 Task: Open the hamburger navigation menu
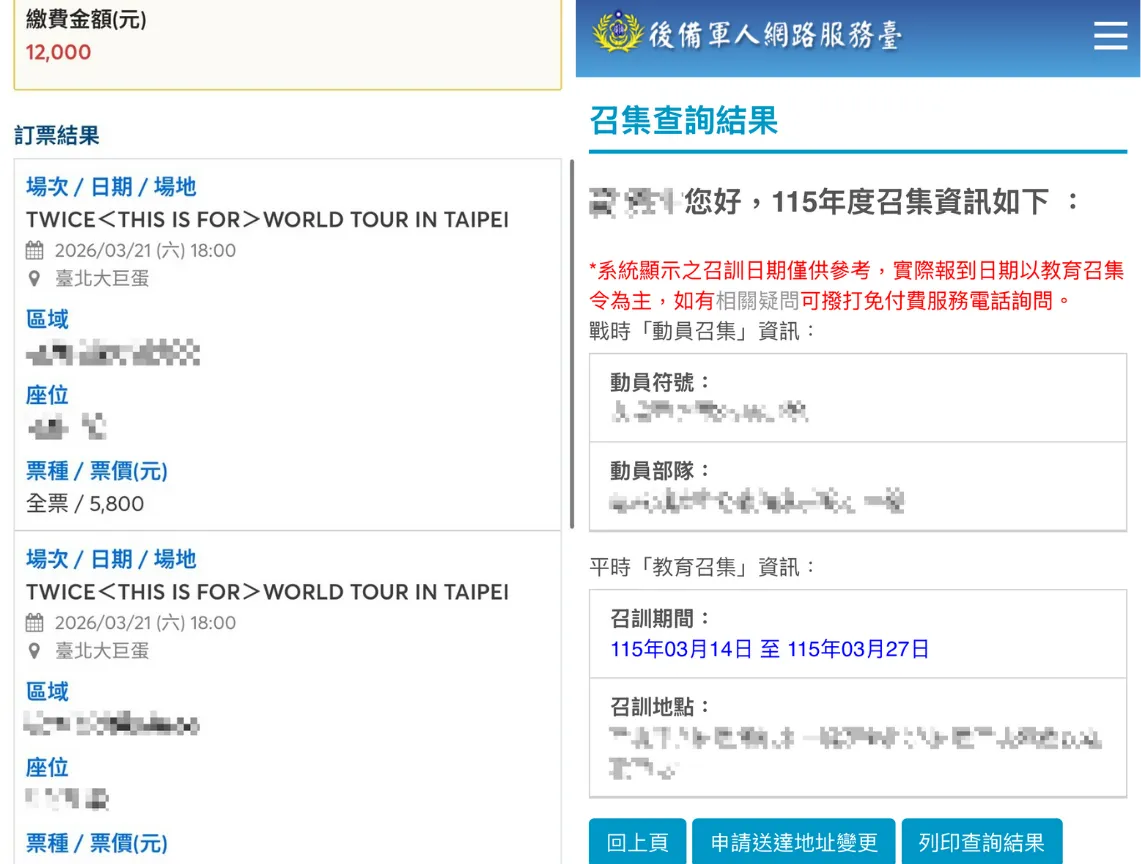click(x=1110, y=36)
